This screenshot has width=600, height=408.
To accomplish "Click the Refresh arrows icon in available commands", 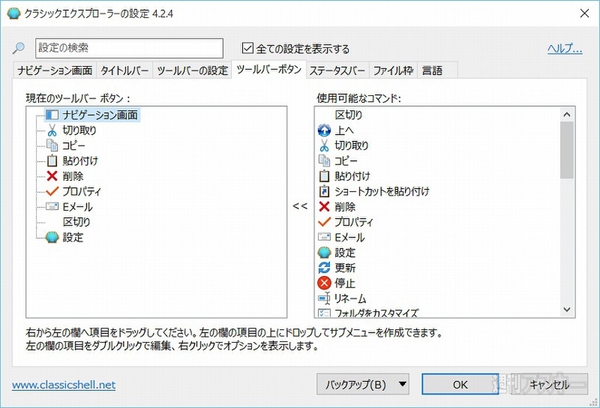I will (x=324, y=268).
